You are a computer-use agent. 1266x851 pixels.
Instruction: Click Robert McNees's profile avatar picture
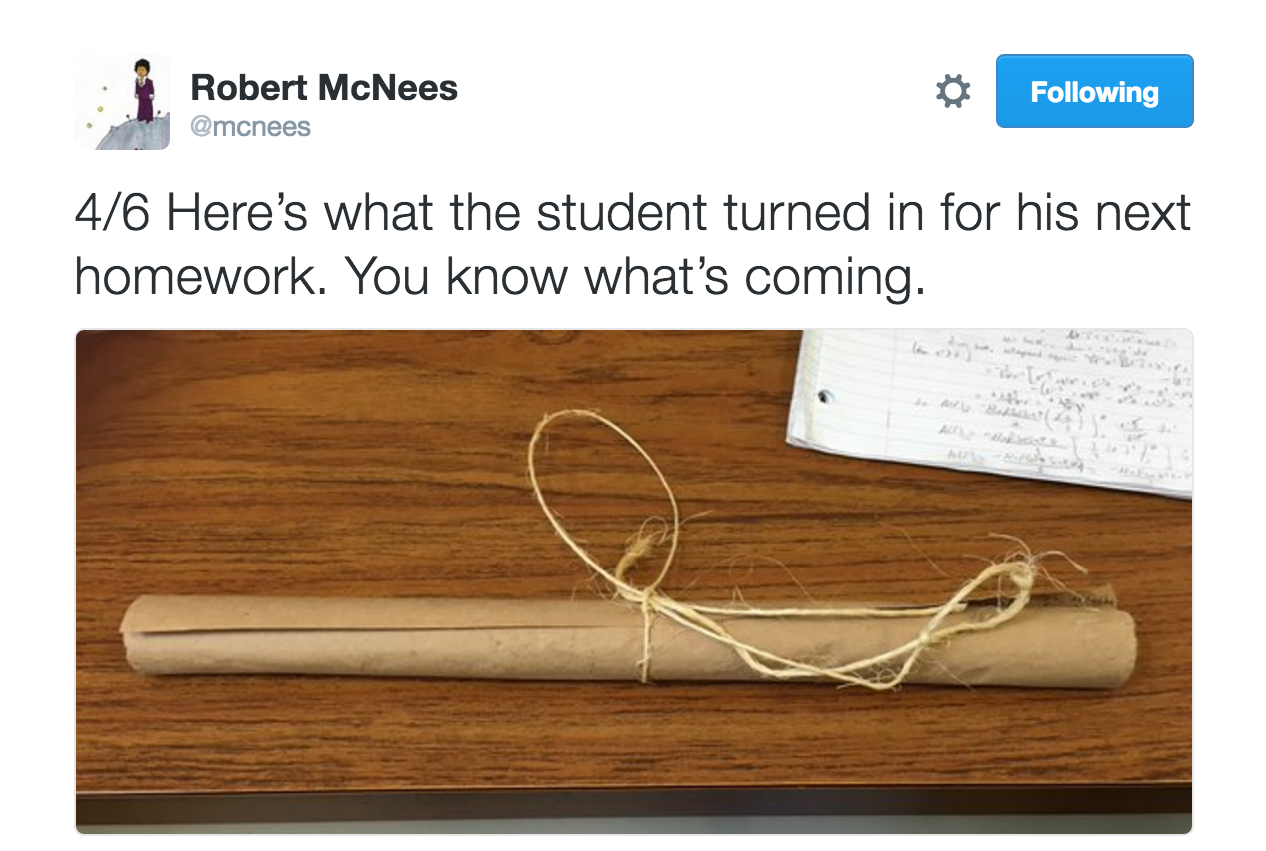pos(122,103)
